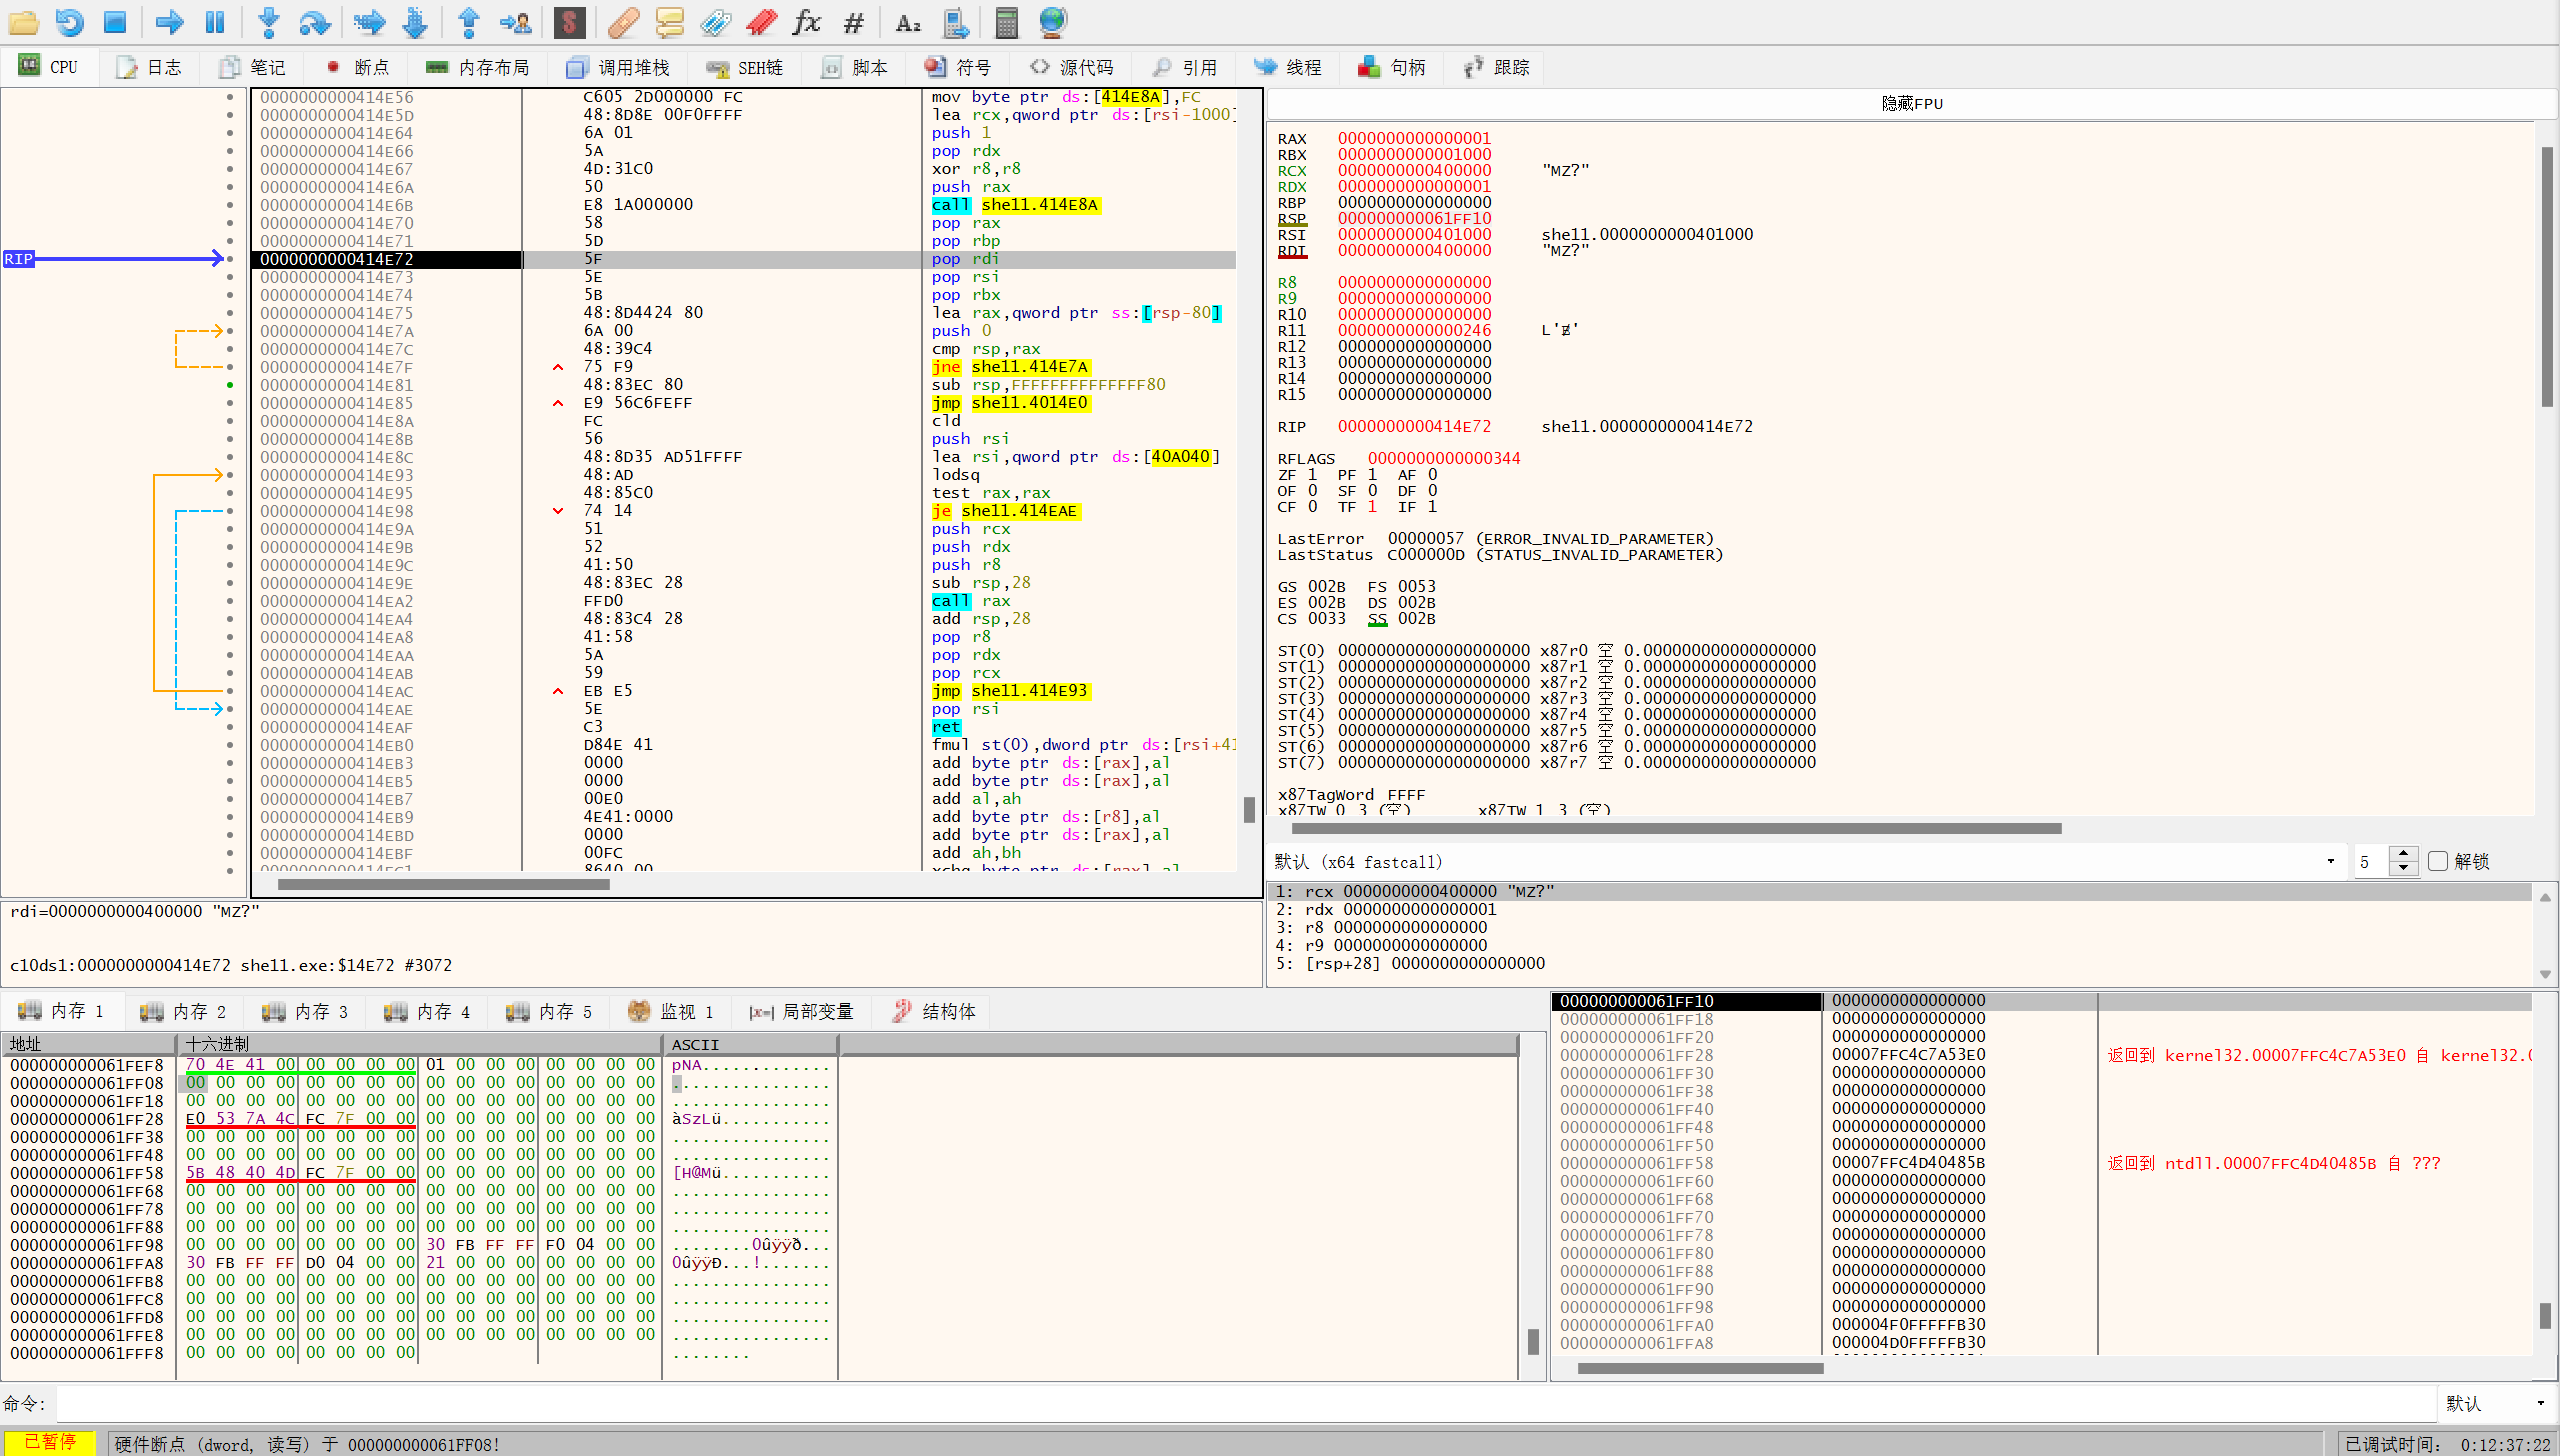Click the 命令 command input field
The width and height of the screenshot is (2560, 1456).
click(1245, 1404)
